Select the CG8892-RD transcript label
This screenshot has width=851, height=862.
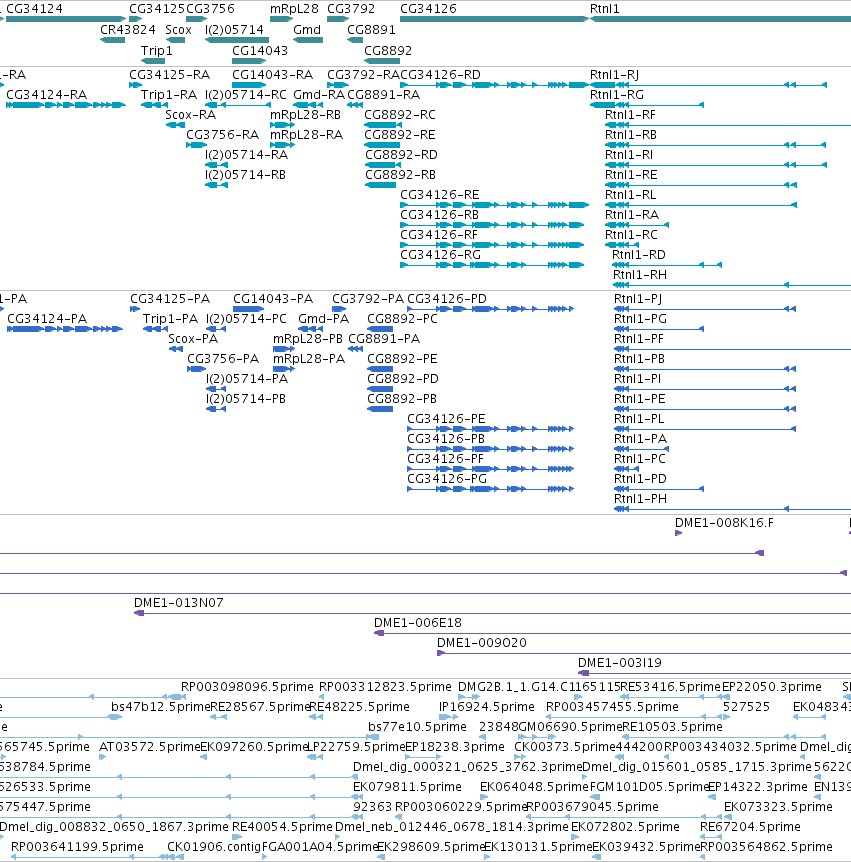pyautogui.click(x=401, y=154)
